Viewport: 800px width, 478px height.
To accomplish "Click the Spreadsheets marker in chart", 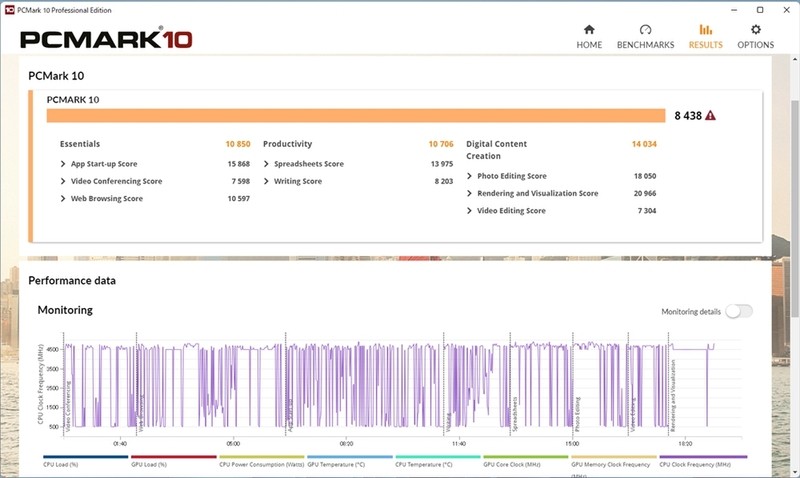I will coord(515,414).
